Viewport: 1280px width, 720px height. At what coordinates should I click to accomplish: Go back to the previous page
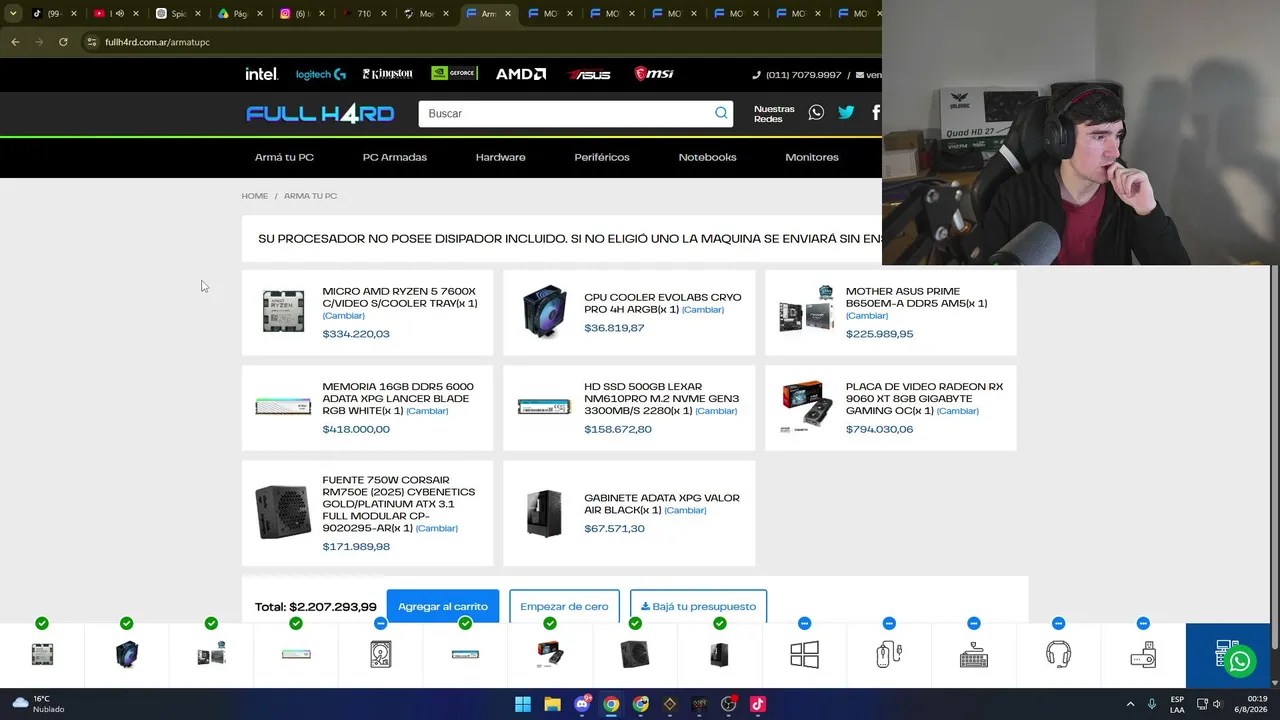15,42
